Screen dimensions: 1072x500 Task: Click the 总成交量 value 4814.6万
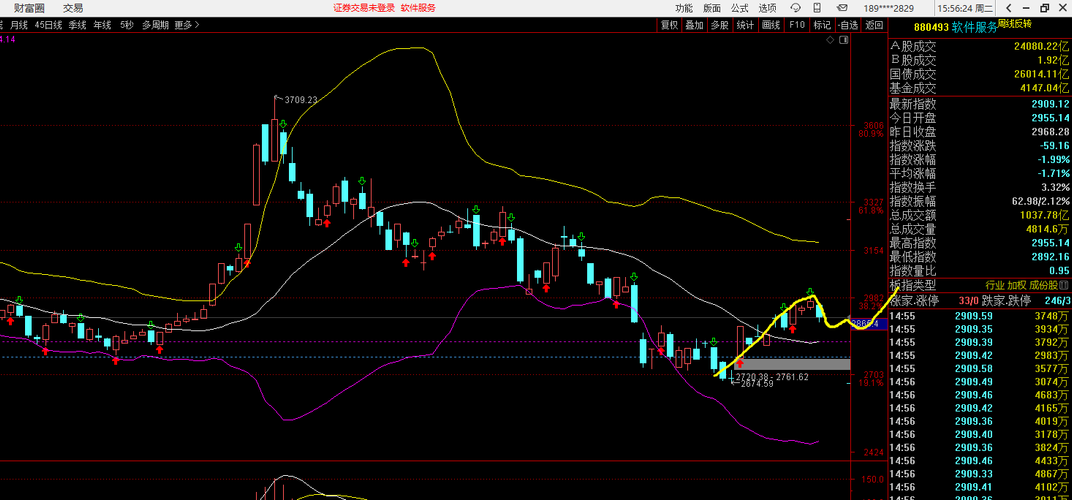coord(1048,228)
